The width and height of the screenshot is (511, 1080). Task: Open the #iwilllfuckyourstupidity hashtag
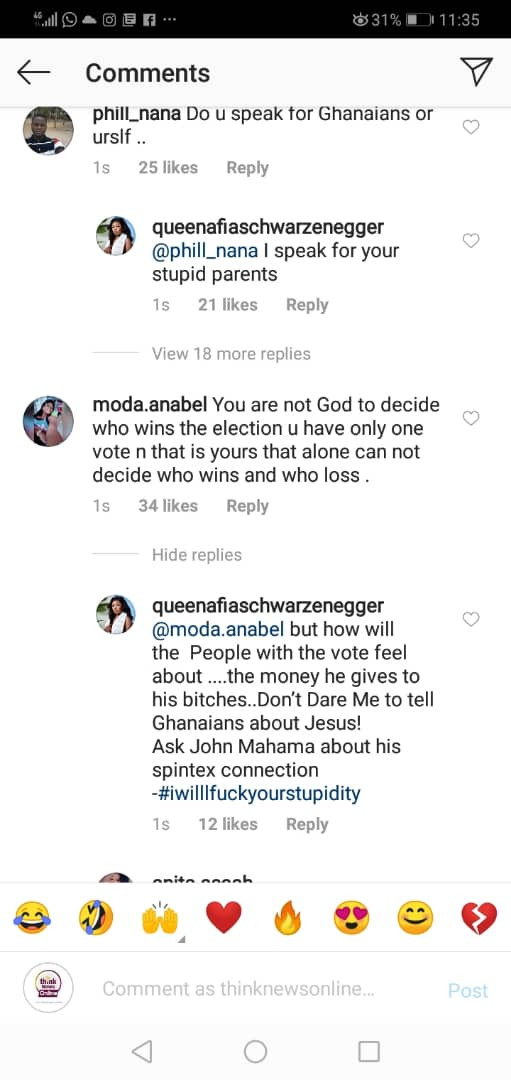pyautogui.click(x=256, y=793)
